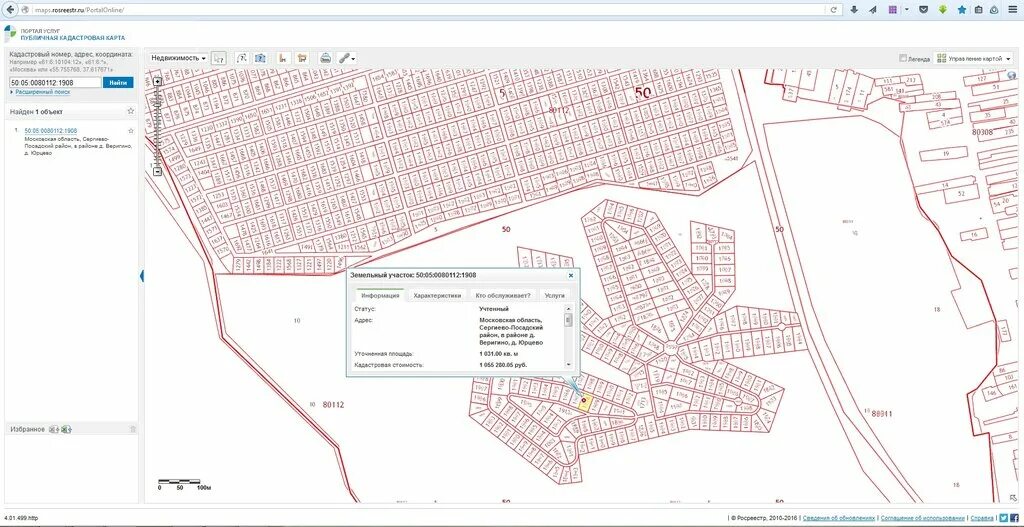
Task: Delete favorites with the trash icon
Action: pyautogui.click(x=133, y=429)
